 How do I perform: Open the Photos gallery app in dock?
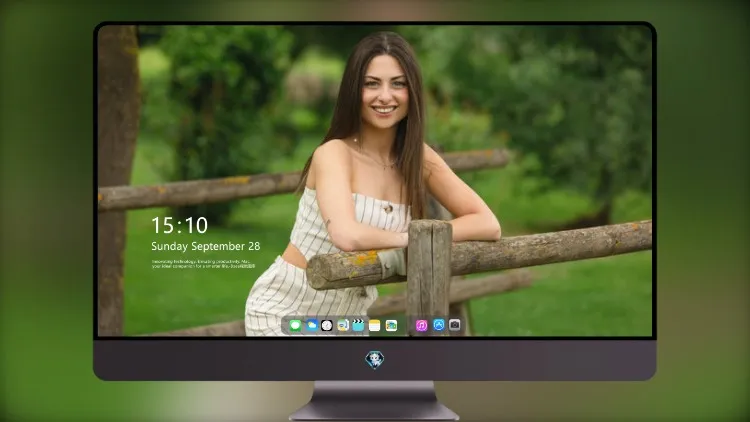click(391, 326)
